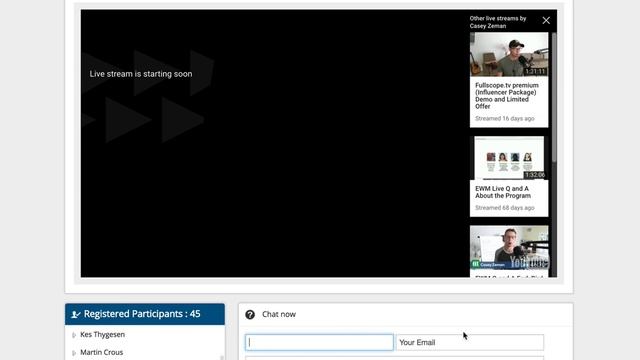This screenshot has height=360, width=640.
Task: Click "Live stream is starting soon" message
Action: coord(141,74)
